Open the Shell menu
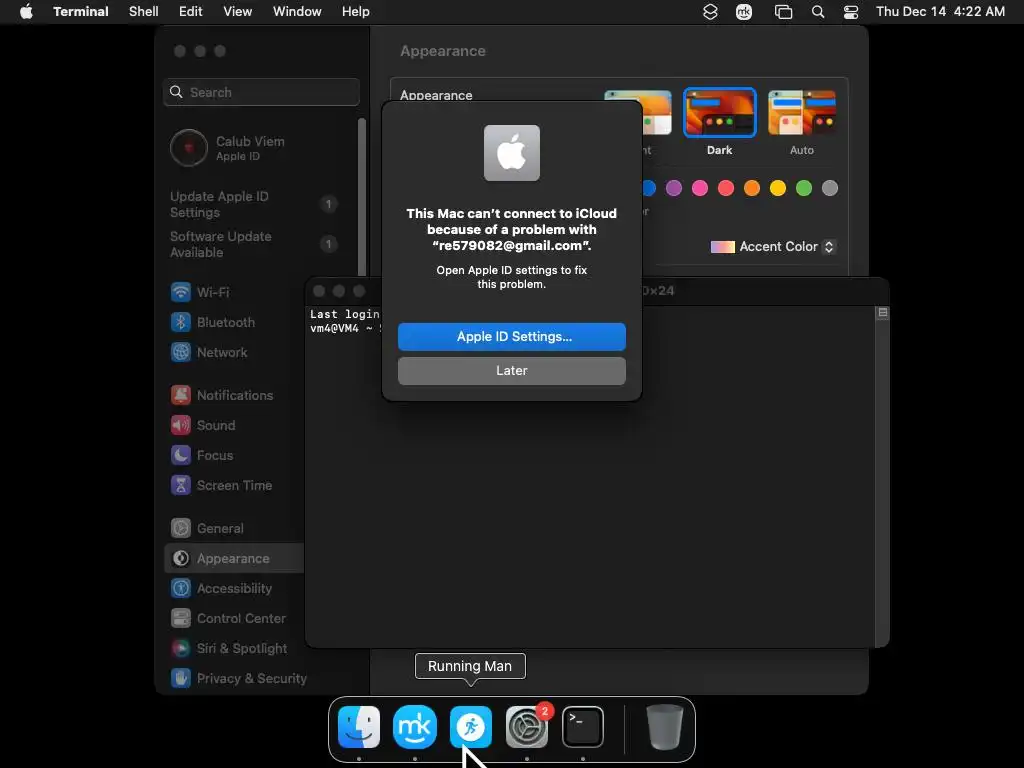The width and height of the screenshot is (1024, 768). (x=144, y=12)
